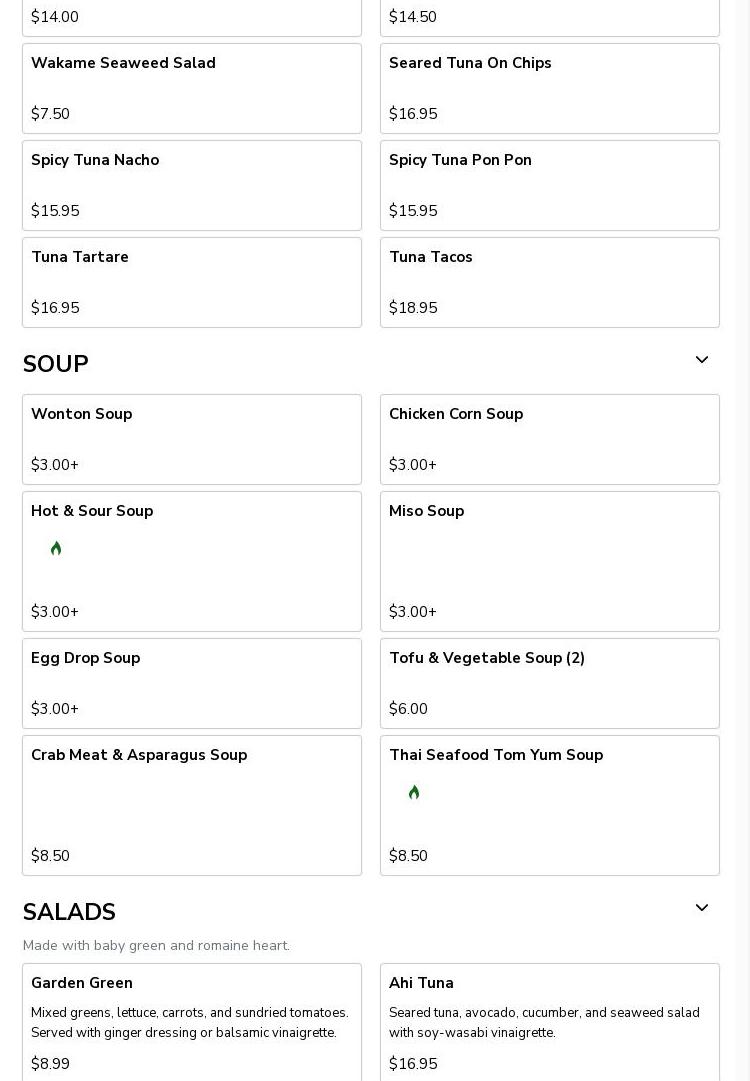
Task: Open the Ahi Tuna salad
Action: [550, 1022]
